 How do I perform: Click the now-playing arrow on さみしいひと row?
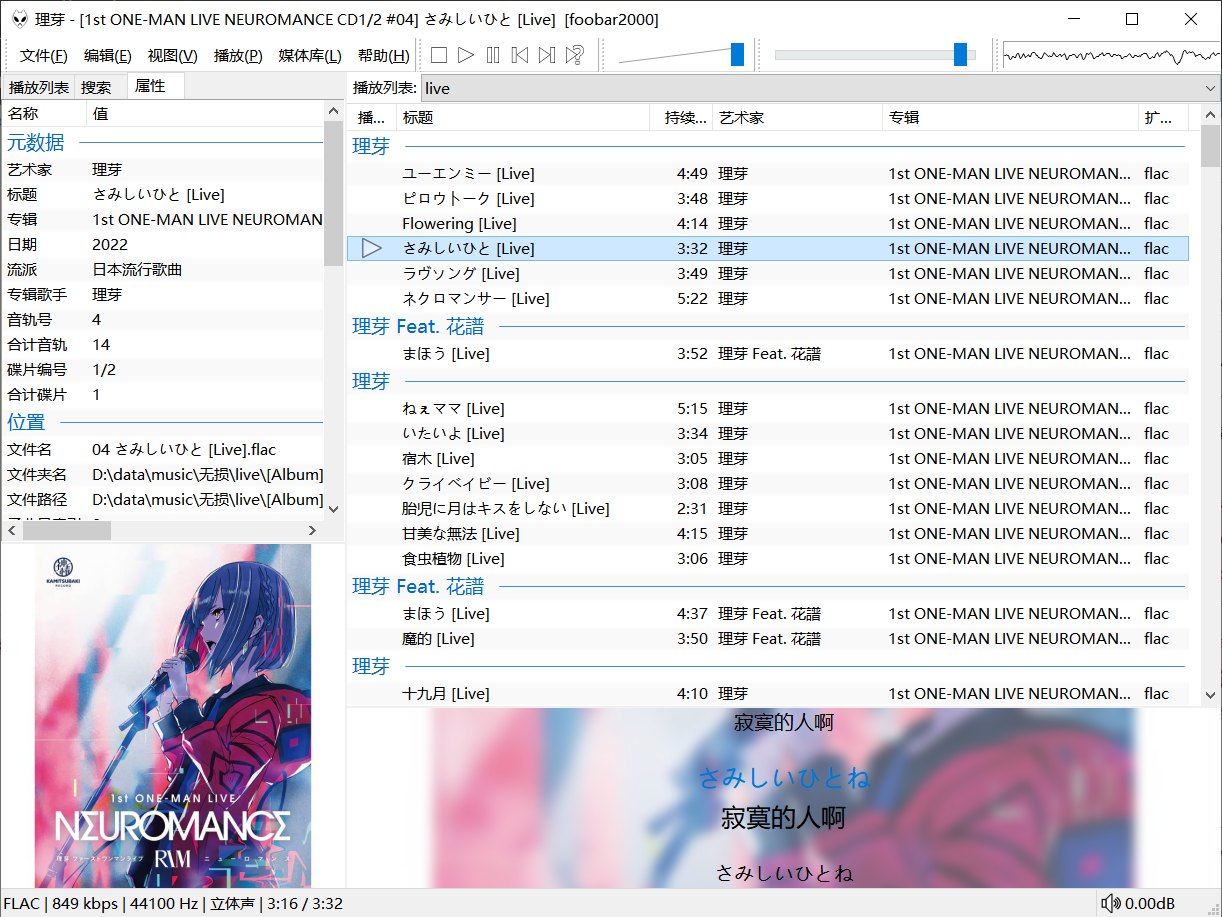372,248
